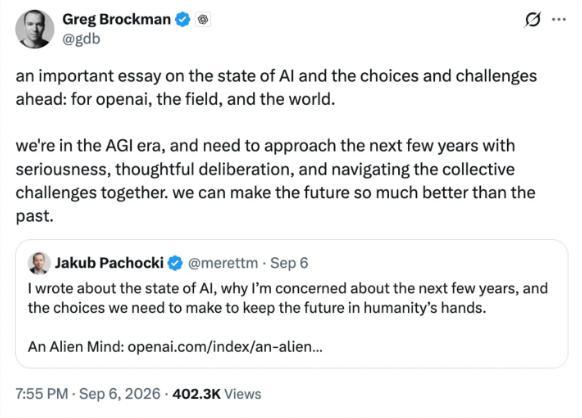This screenshot has height=418, width=582.
Task: Open Jakub Pachocki's small avatar
Action: coord(39,263)
